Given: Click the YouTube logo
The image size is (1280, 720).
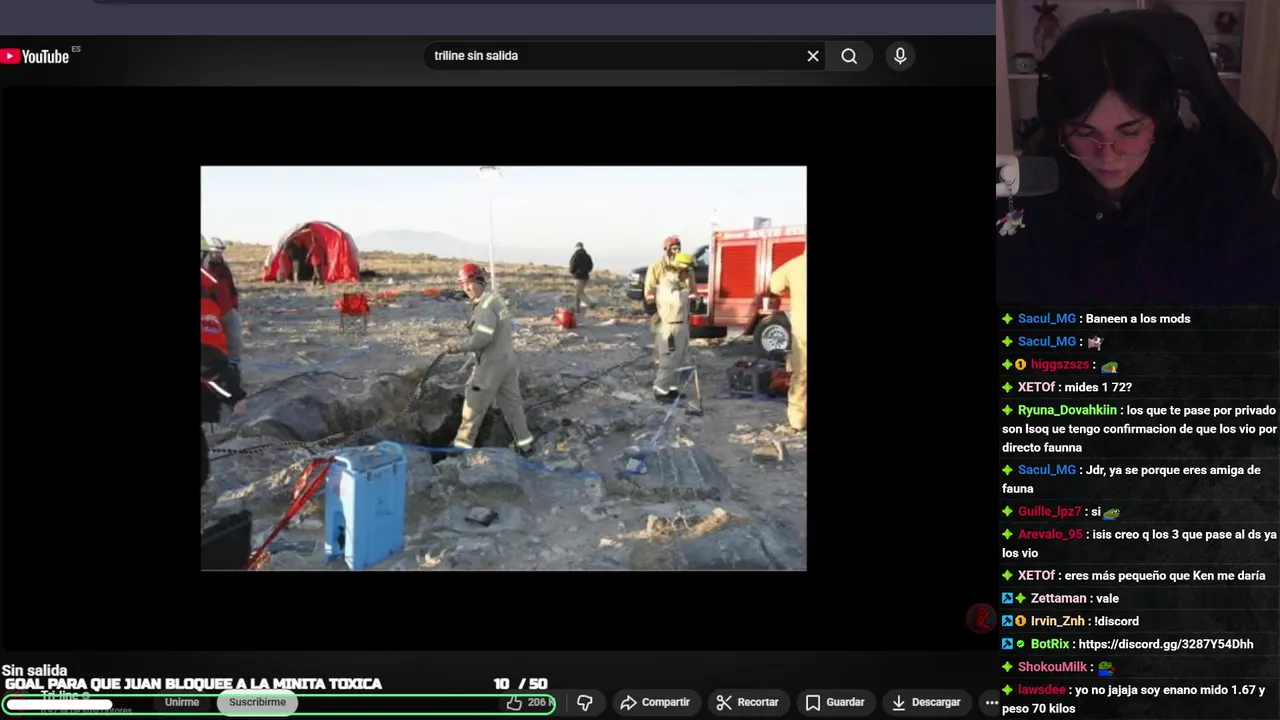Looking at the screenshot, I should 36,56.
